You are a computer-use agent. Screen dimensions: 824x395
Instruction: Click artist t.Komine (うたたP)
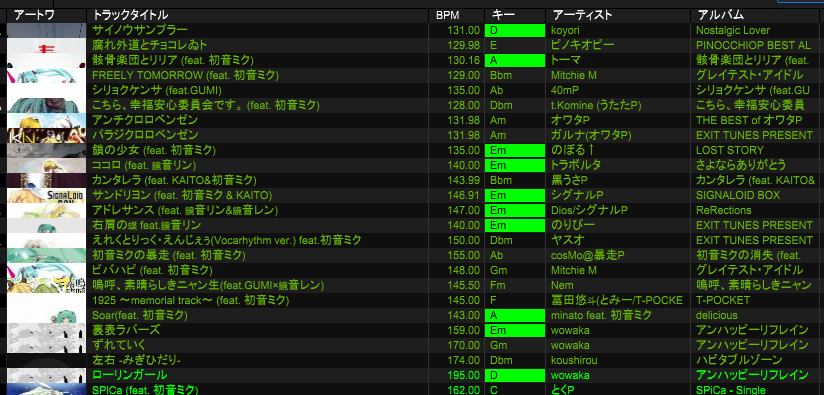(x=596, y=106)
